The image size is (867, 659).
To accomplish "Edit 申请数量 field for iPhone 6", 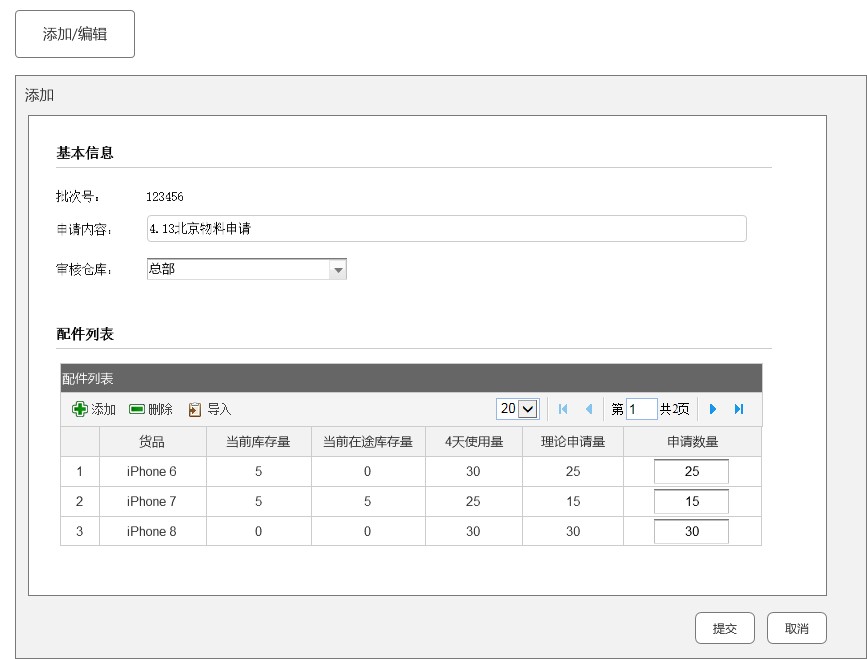I will click(x=691, y=472).
